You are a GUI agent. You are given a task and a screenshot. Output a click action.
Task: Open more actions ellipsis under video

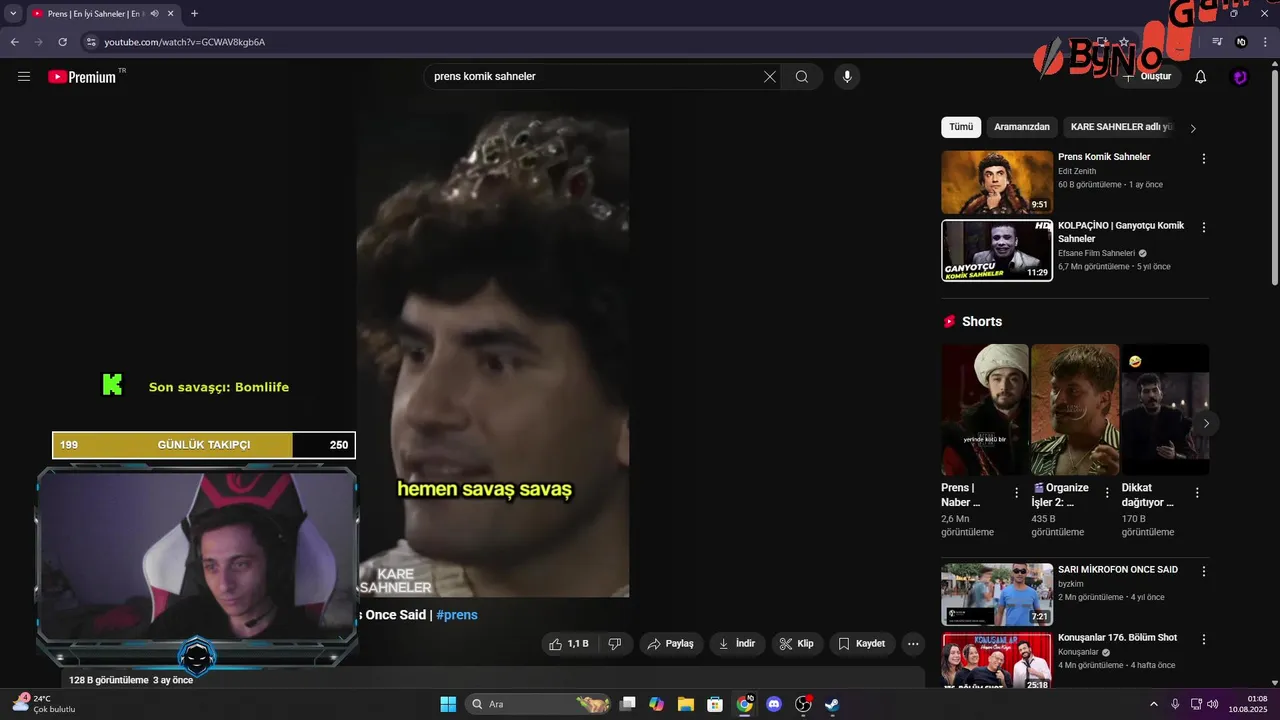tap(913, 644)
